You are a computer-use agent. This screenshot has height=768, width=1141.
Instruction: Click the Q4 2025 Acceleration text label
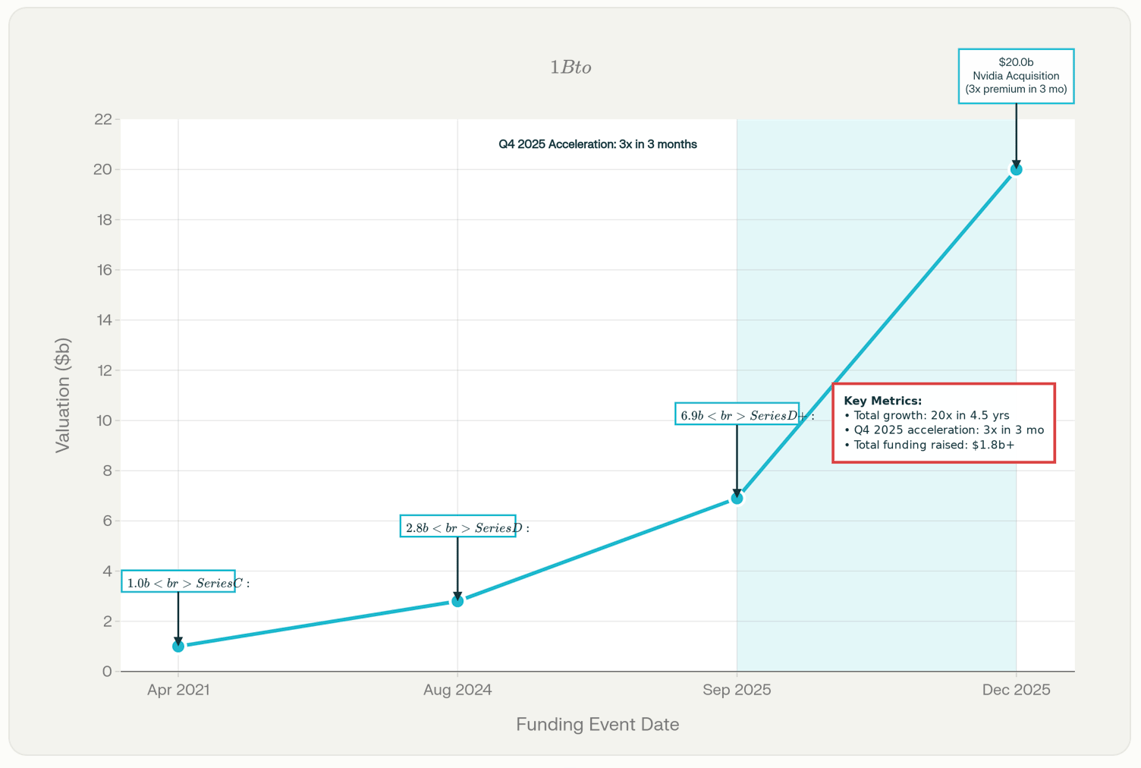click(598, 144)
